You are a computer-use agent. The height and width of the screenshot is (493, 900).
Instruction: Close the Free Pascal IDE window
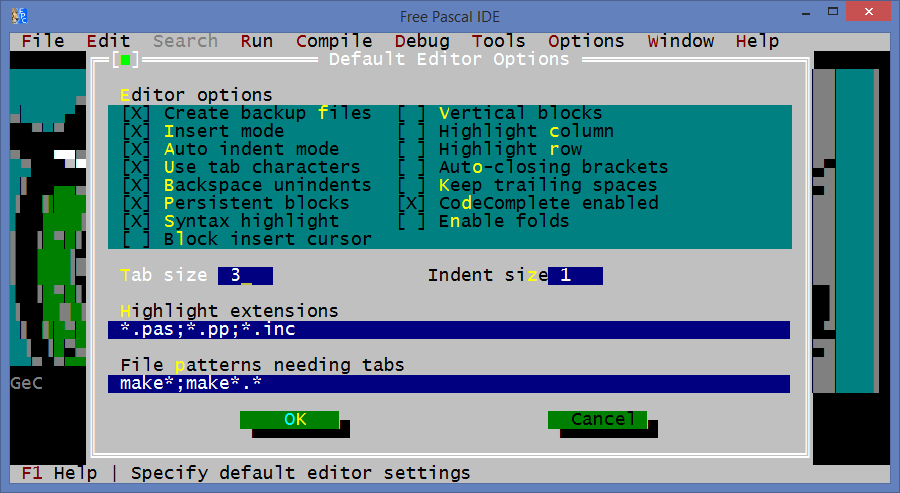point(868,11)
